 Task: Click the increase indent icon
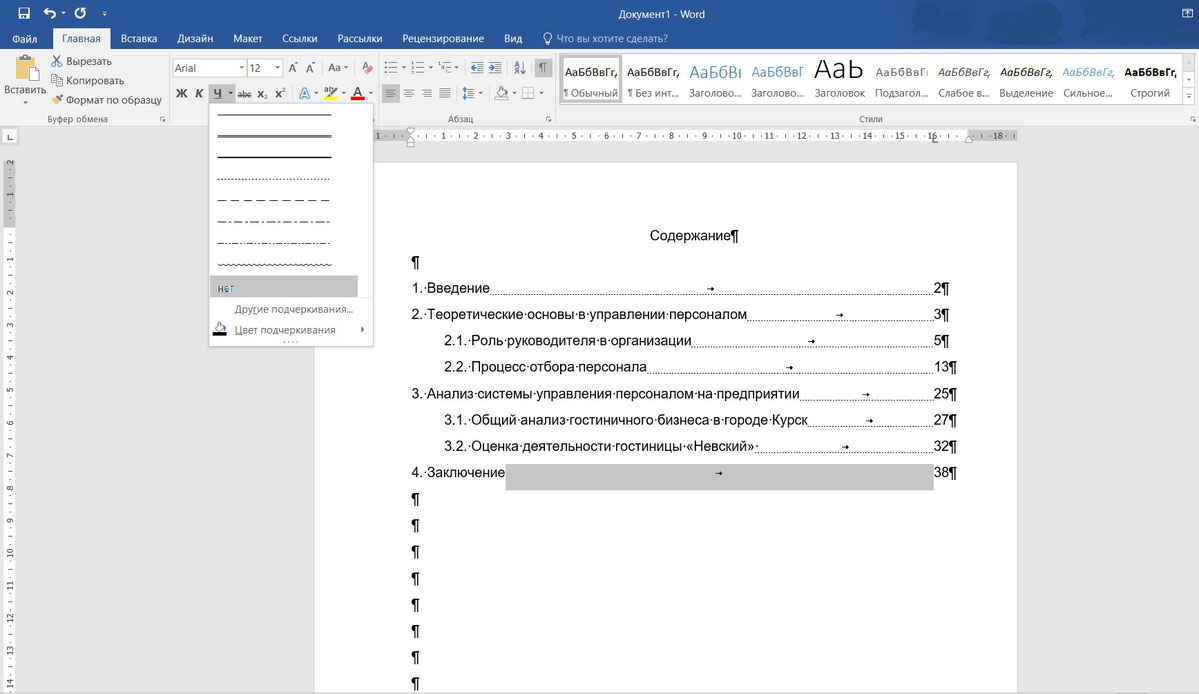pos(494,68)
